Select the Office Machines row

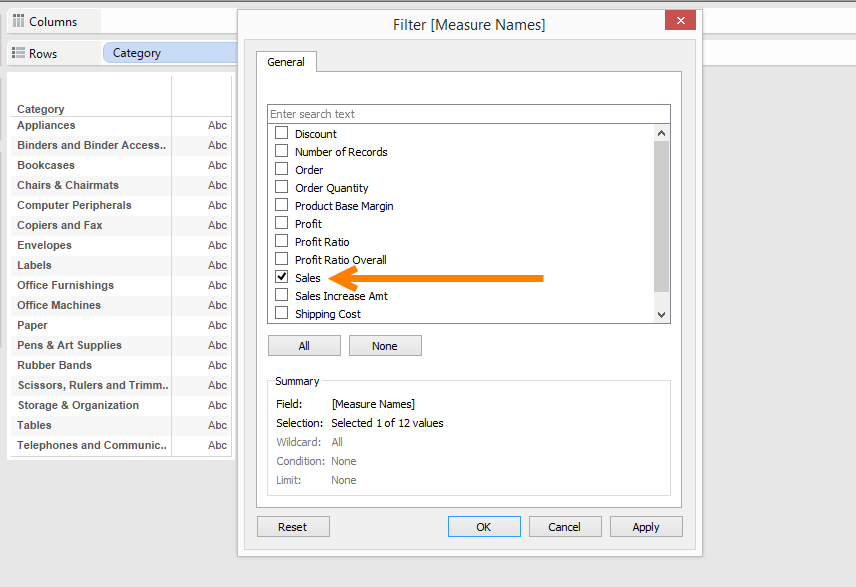coord(59,305)
